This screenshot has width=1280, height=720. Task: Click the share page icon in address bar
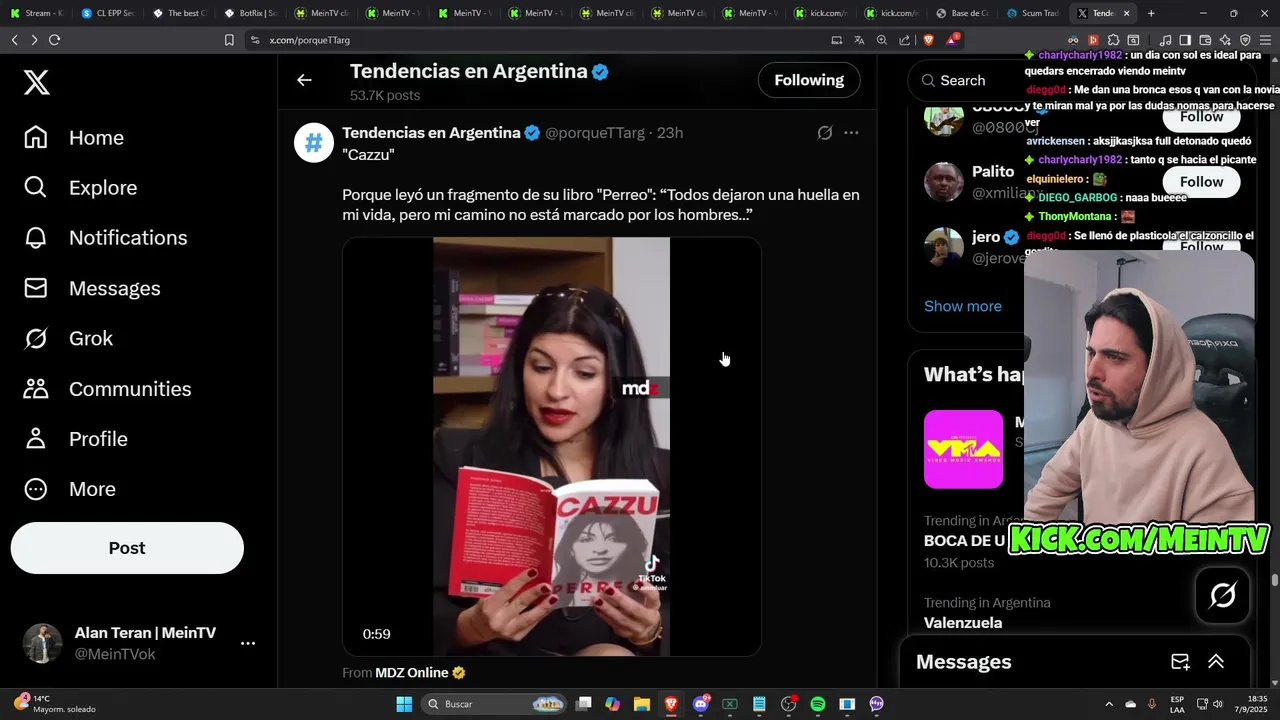pos(905,40)
